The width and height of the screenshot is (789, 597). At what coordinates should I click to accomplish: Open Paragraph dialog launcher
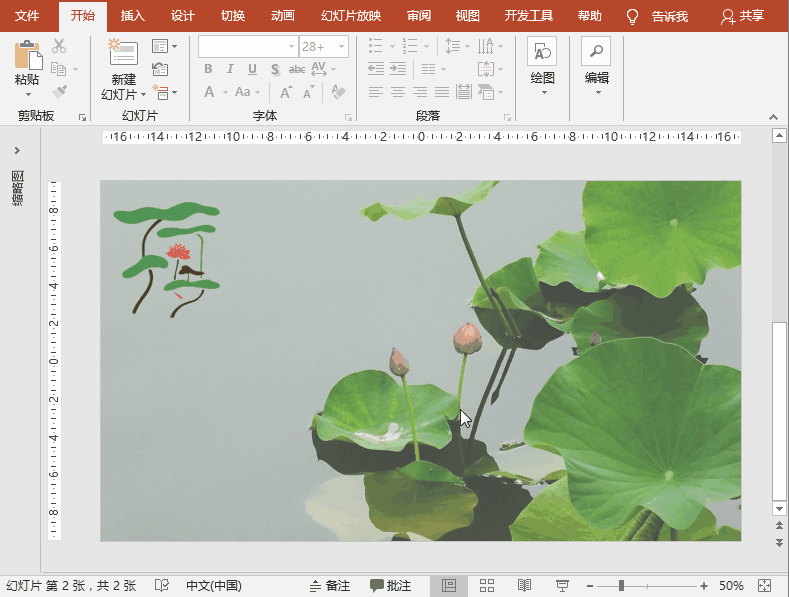pyautogui.click(x=507, y=117)
